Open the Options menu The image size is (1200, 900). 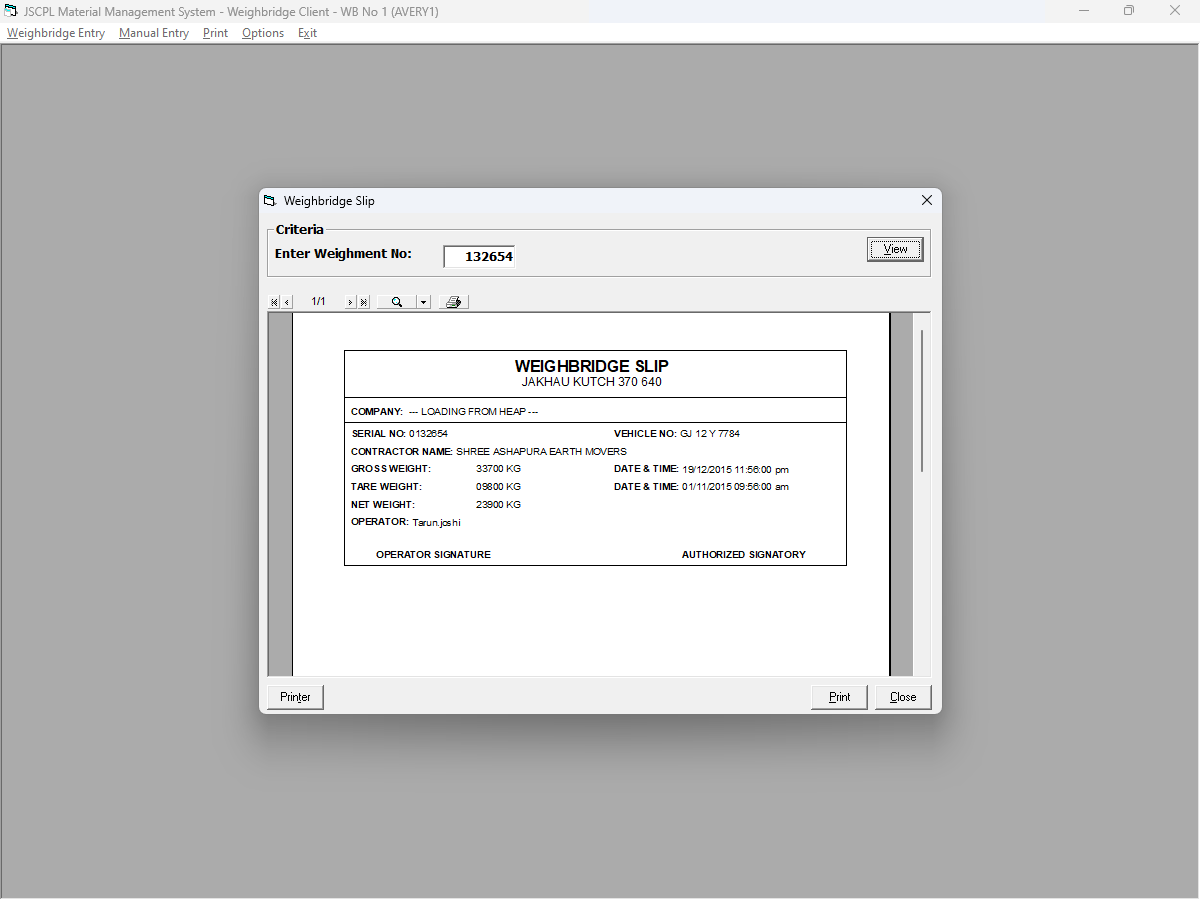262,33
